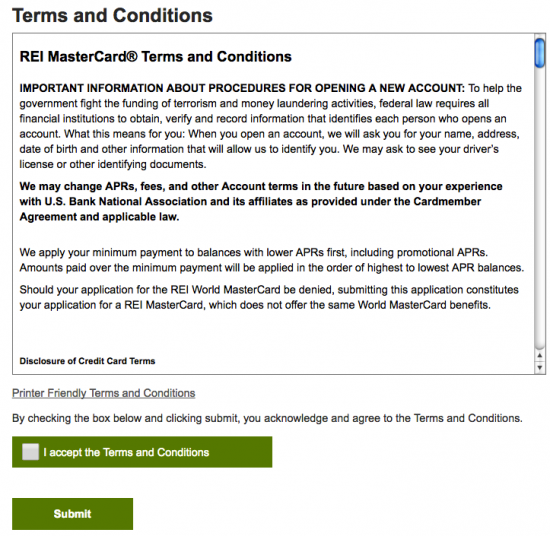
Task: Click the 'Should your application for the REI' paragraph
Action: (269, 297)
